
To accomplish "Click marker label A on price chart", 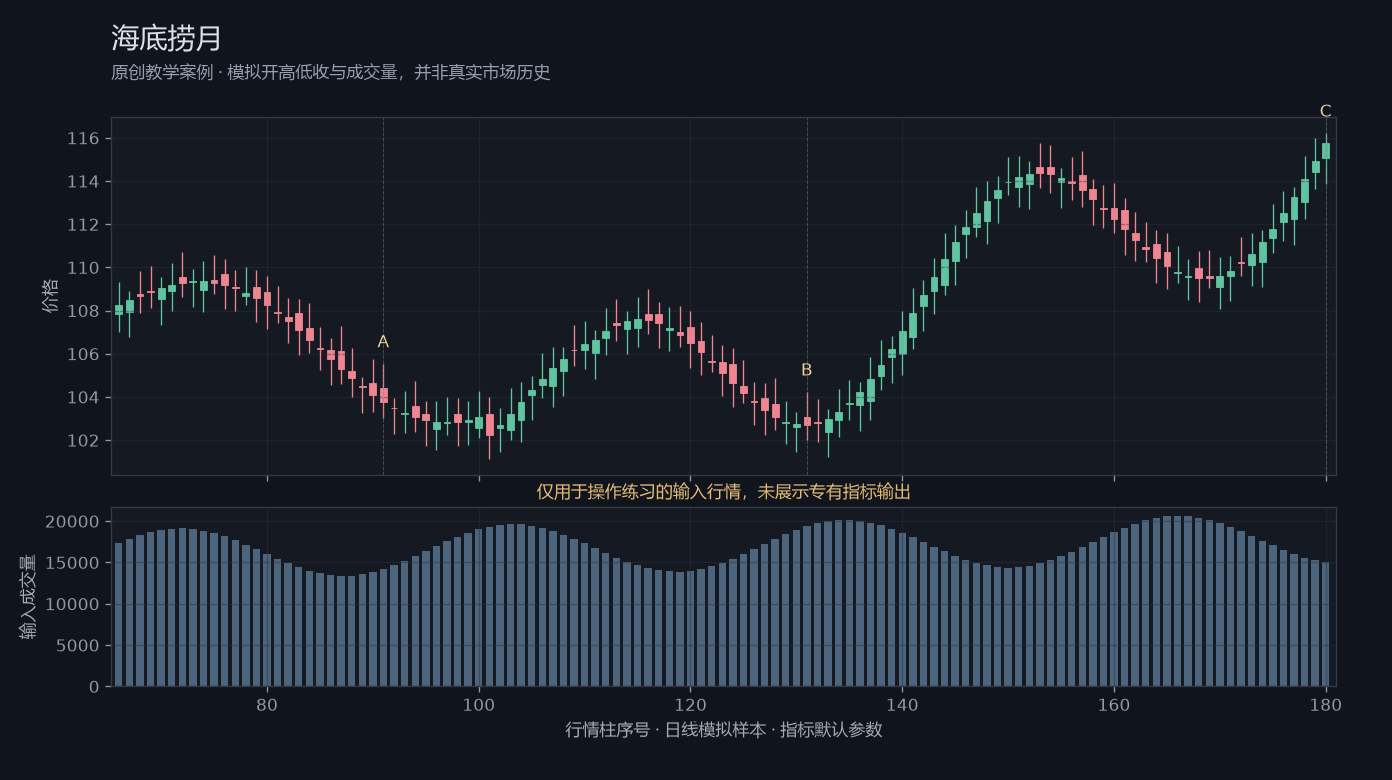I will 383,342.
